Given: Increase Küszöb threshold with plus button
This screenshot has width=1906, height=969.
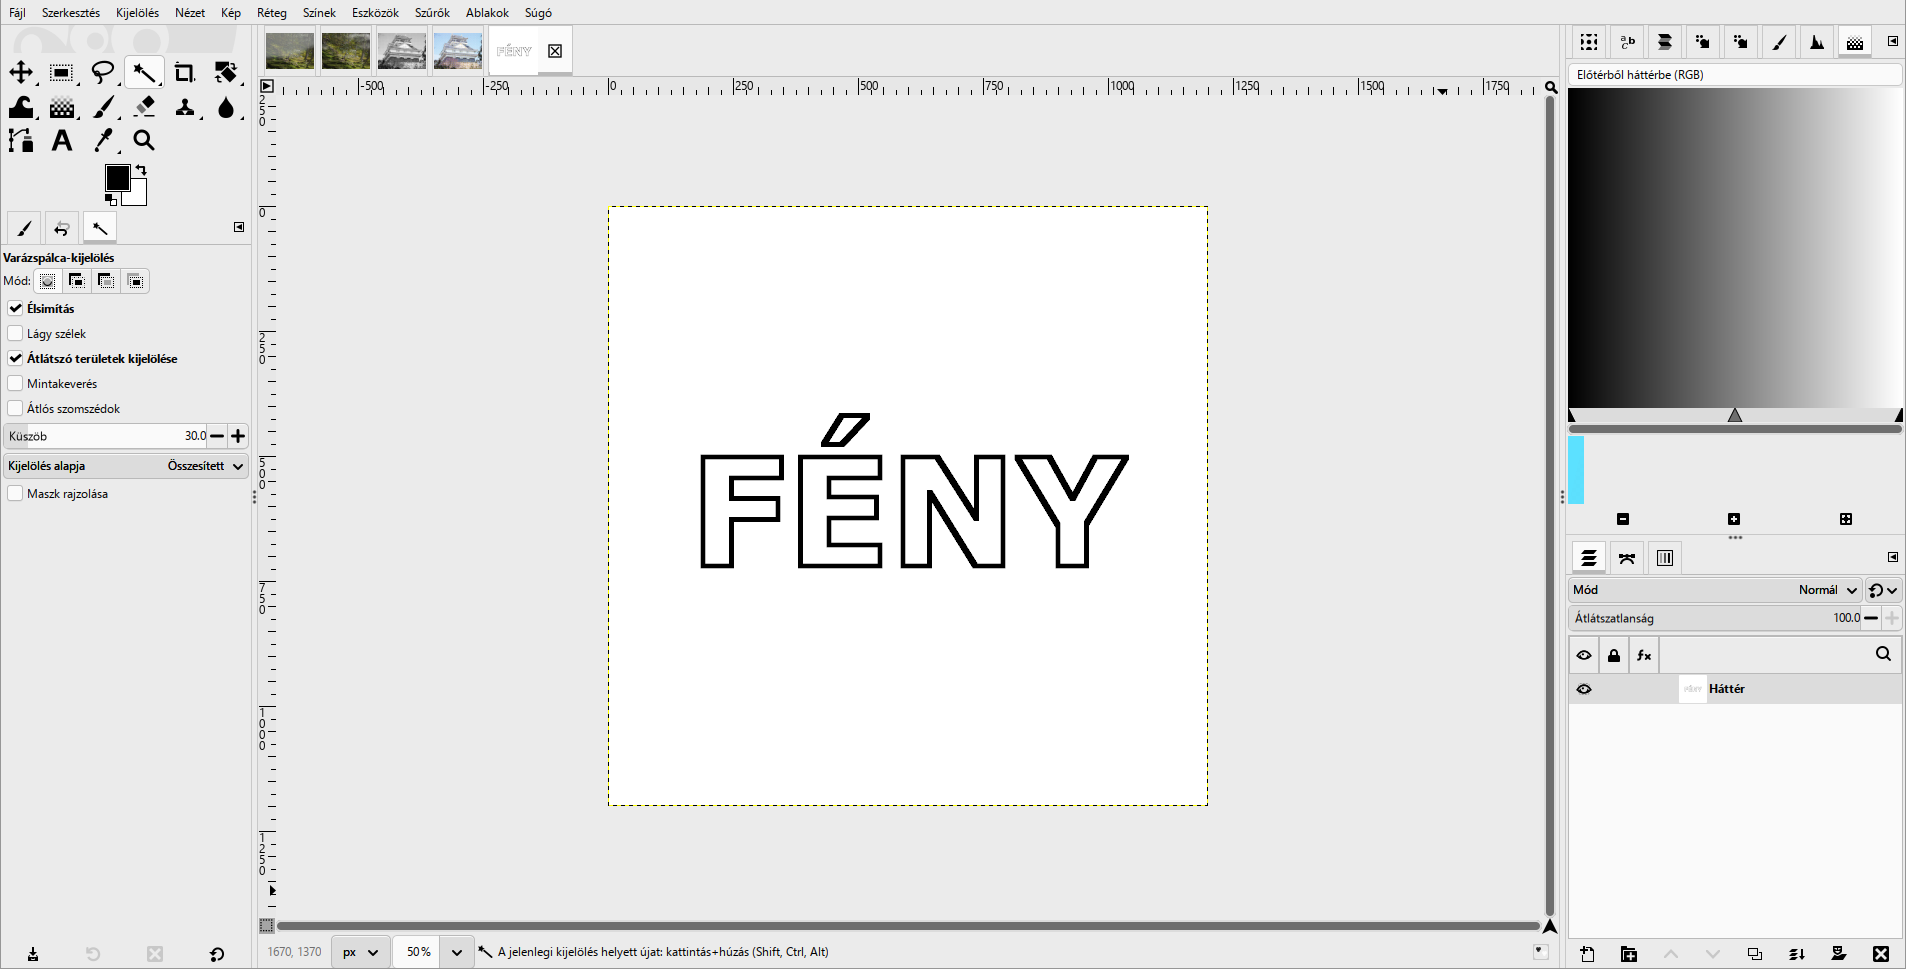Looking at the screenshot, I should tap(238, 436).
